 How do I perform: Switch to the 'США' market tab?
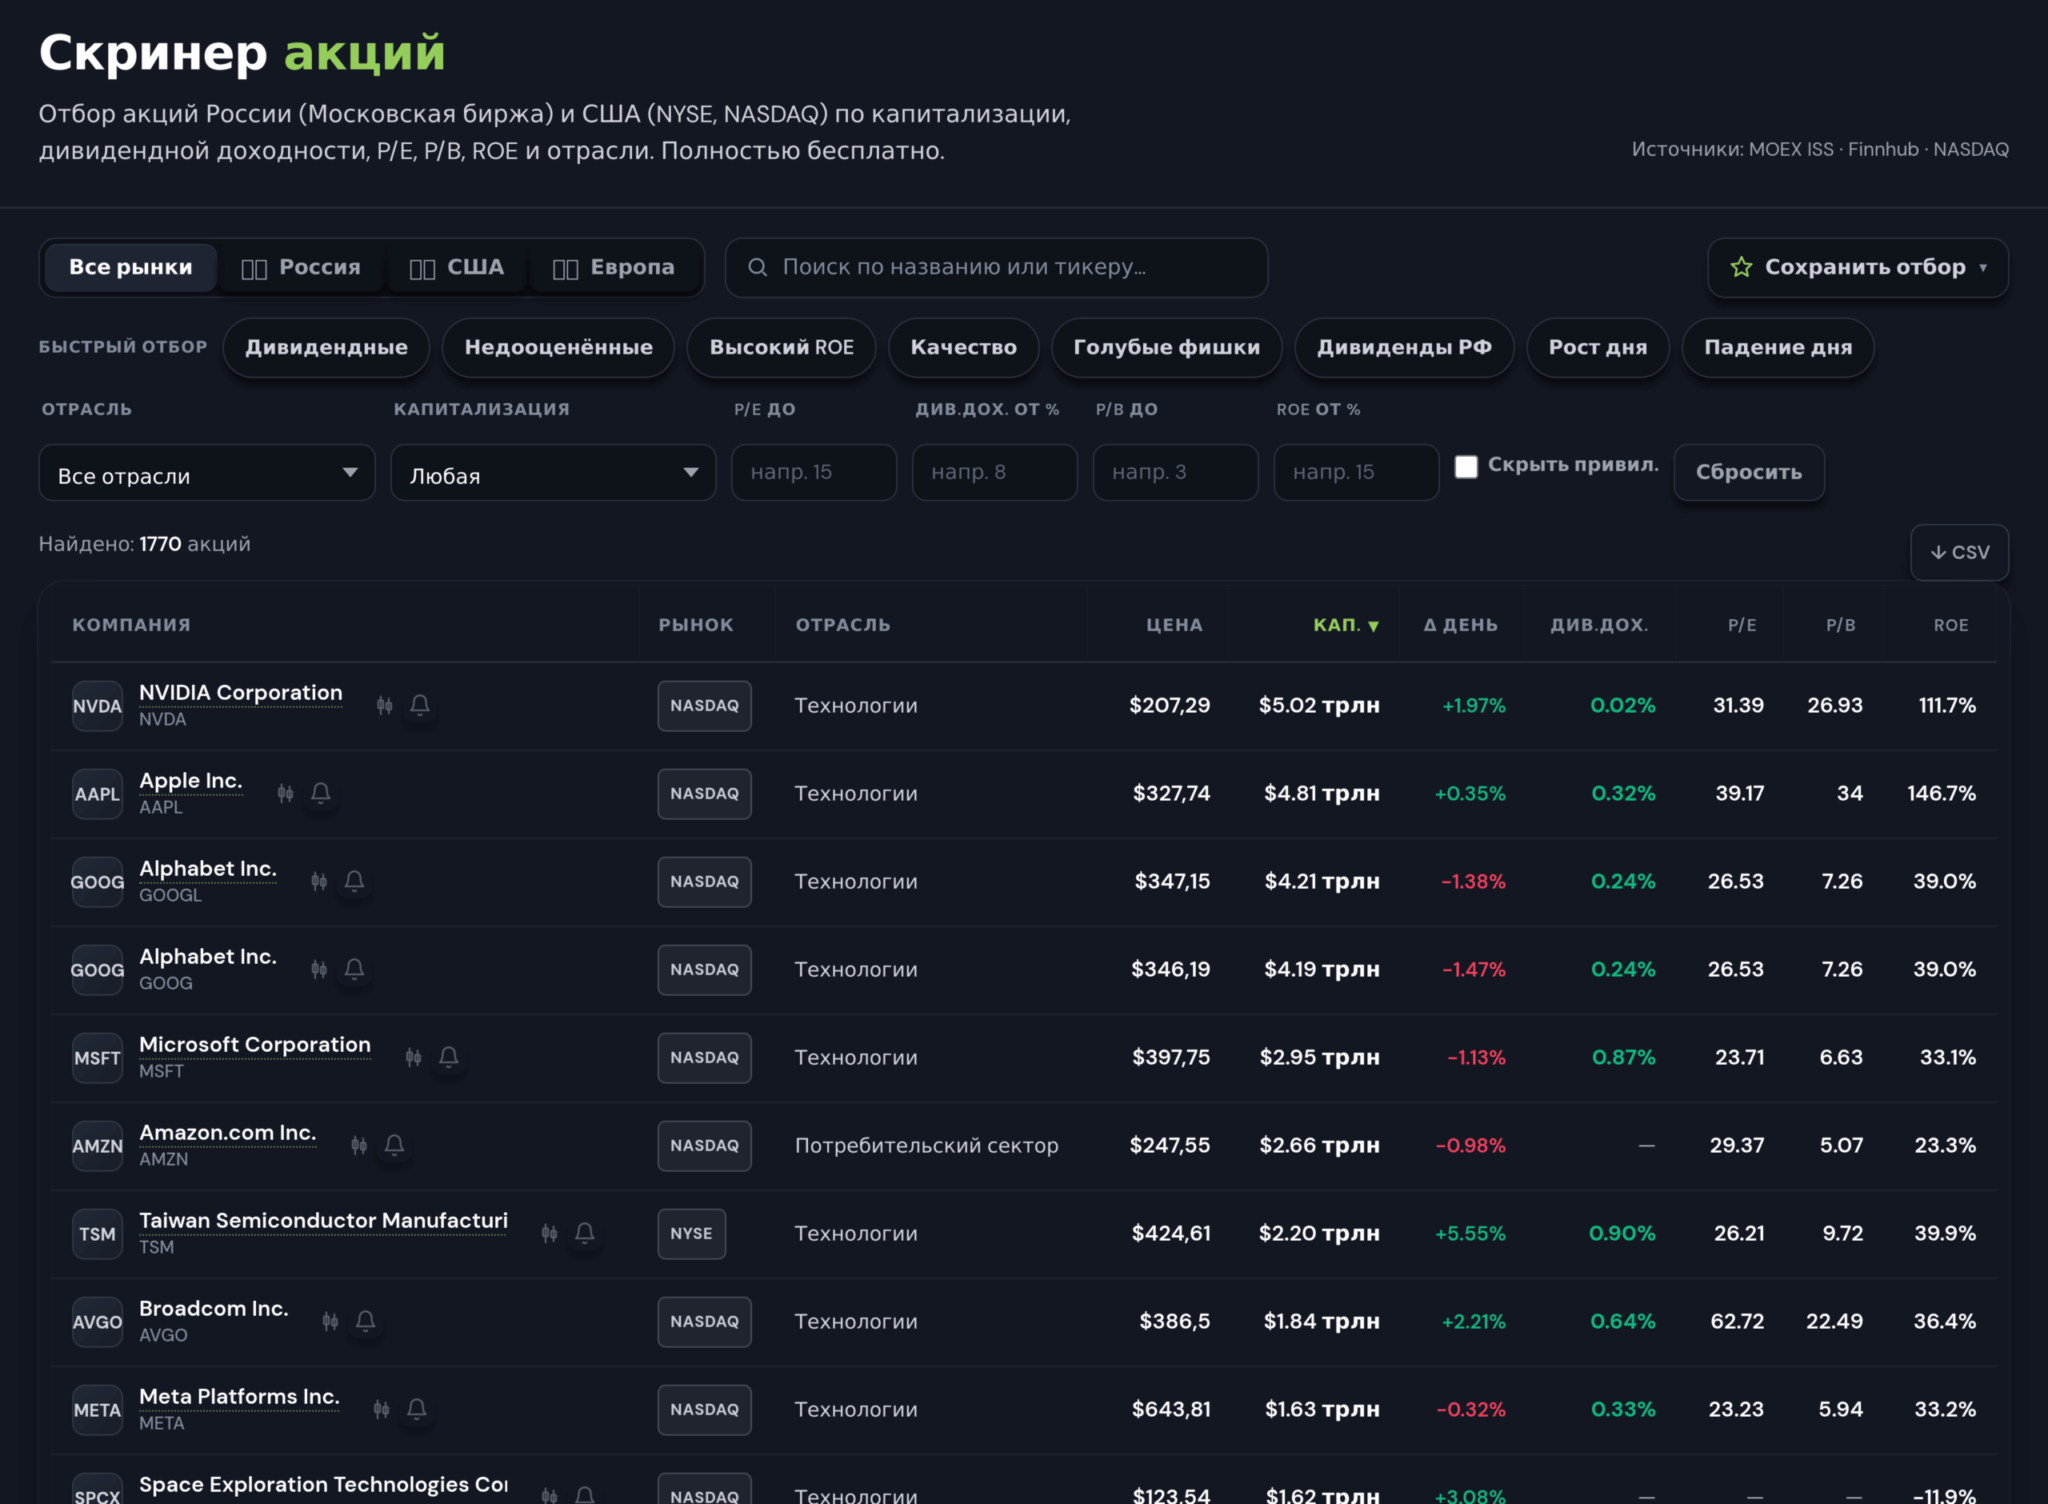[457, 267]
